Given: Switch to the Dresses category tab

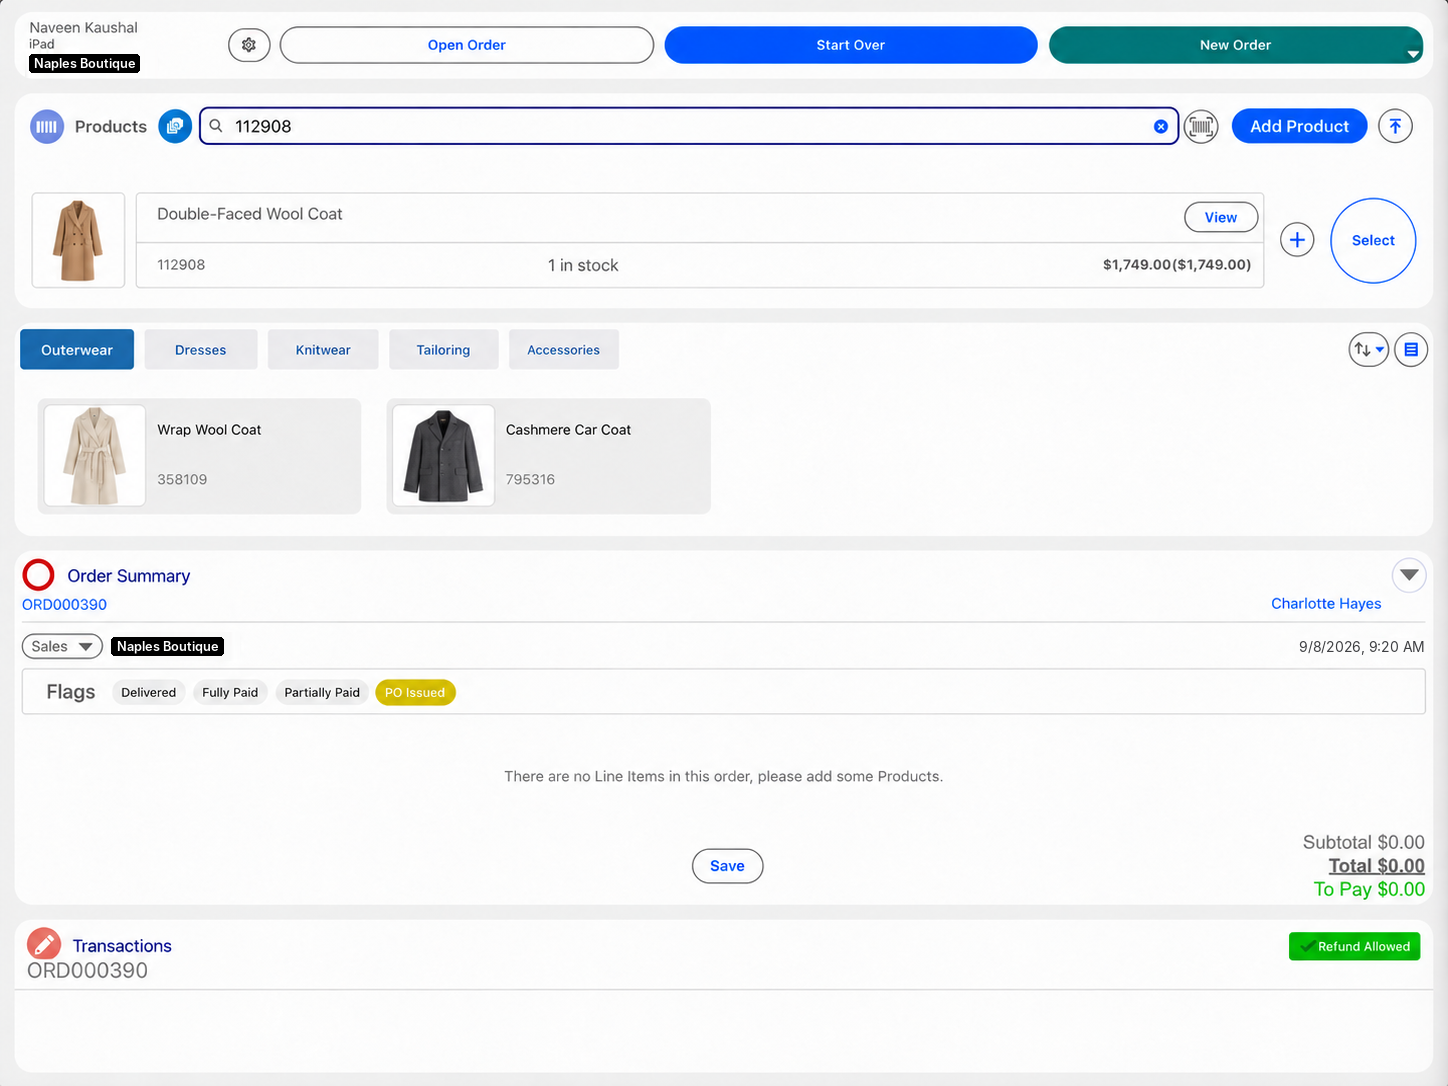Looking at the screenshot, I should pos(201,350).
